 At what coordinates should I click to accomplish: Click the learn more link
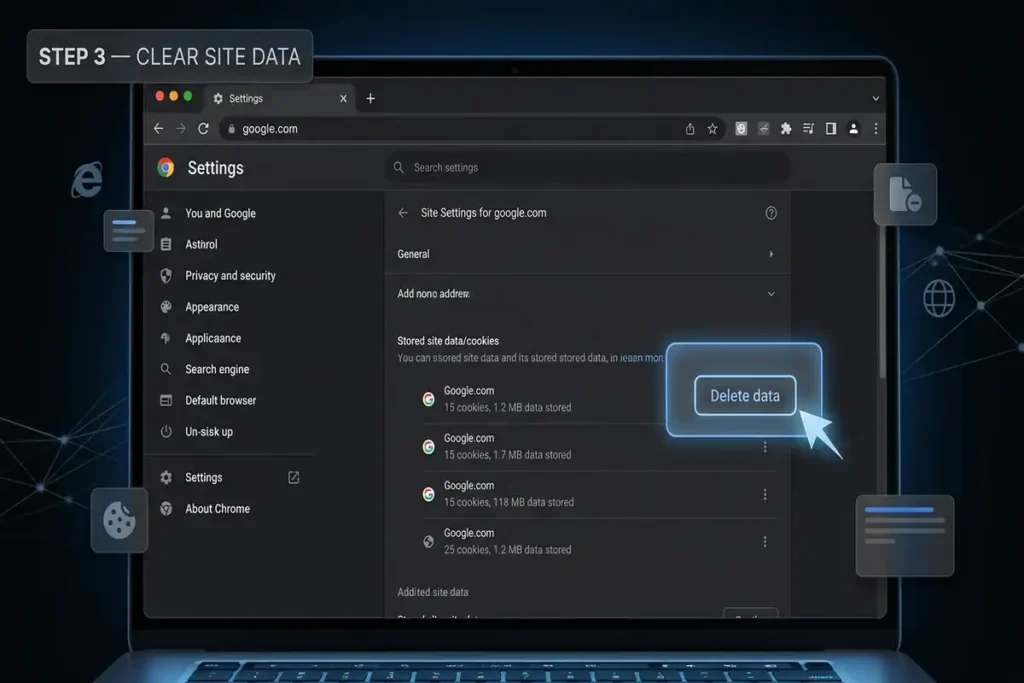[x=641, y=358]
